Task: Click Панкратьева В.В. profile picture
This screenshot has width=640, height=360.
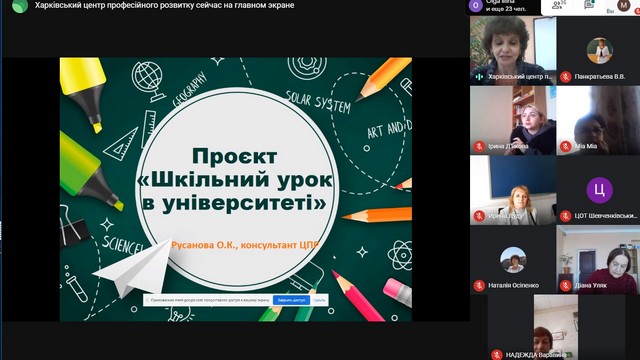Action: click(x=599, y=51)
